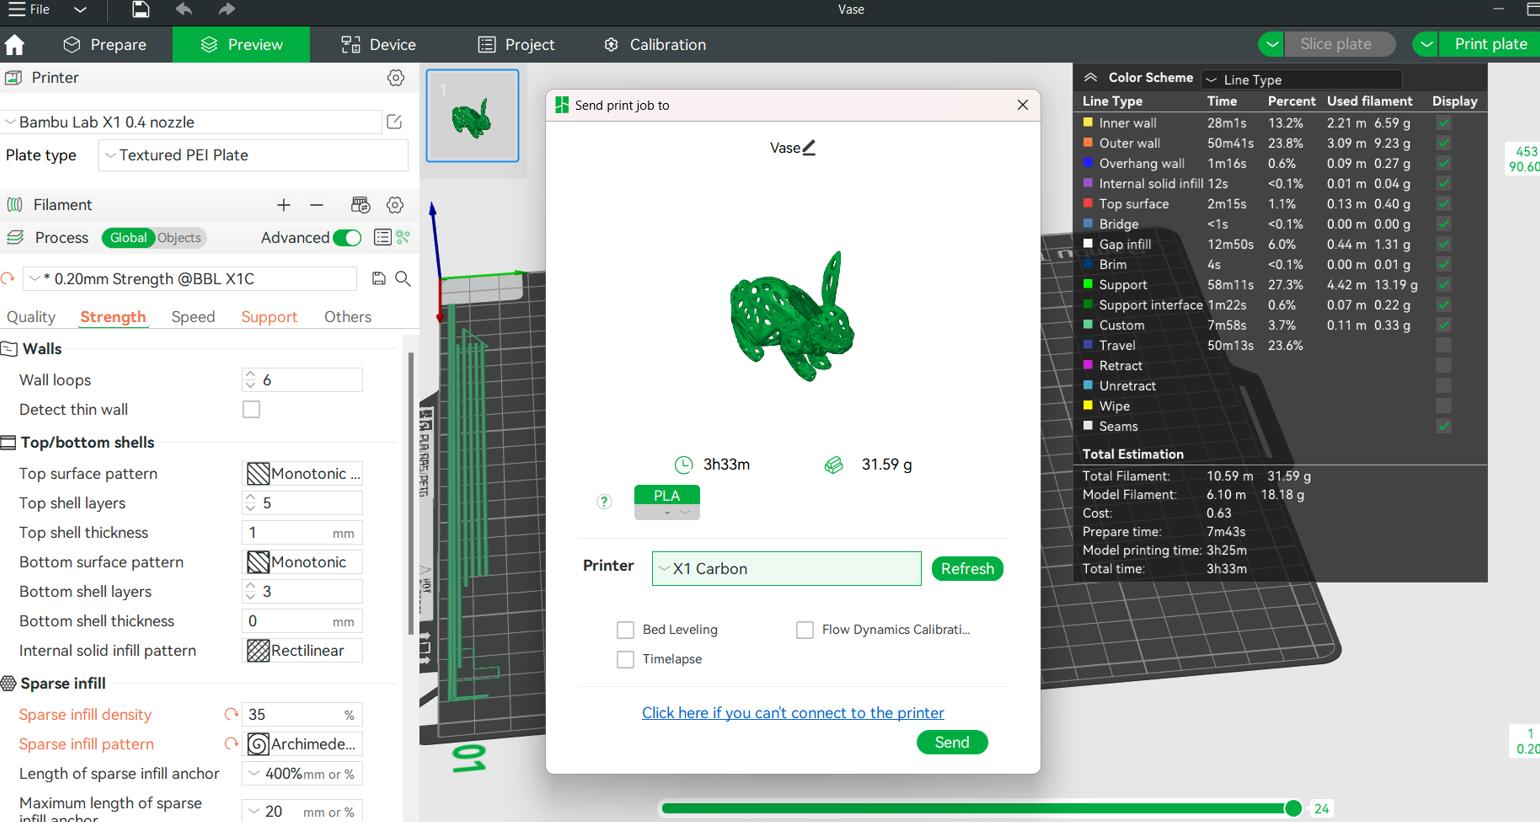Open the Quality settings tab
This screenshot has height=822, width=1540.
click(31, 317)
